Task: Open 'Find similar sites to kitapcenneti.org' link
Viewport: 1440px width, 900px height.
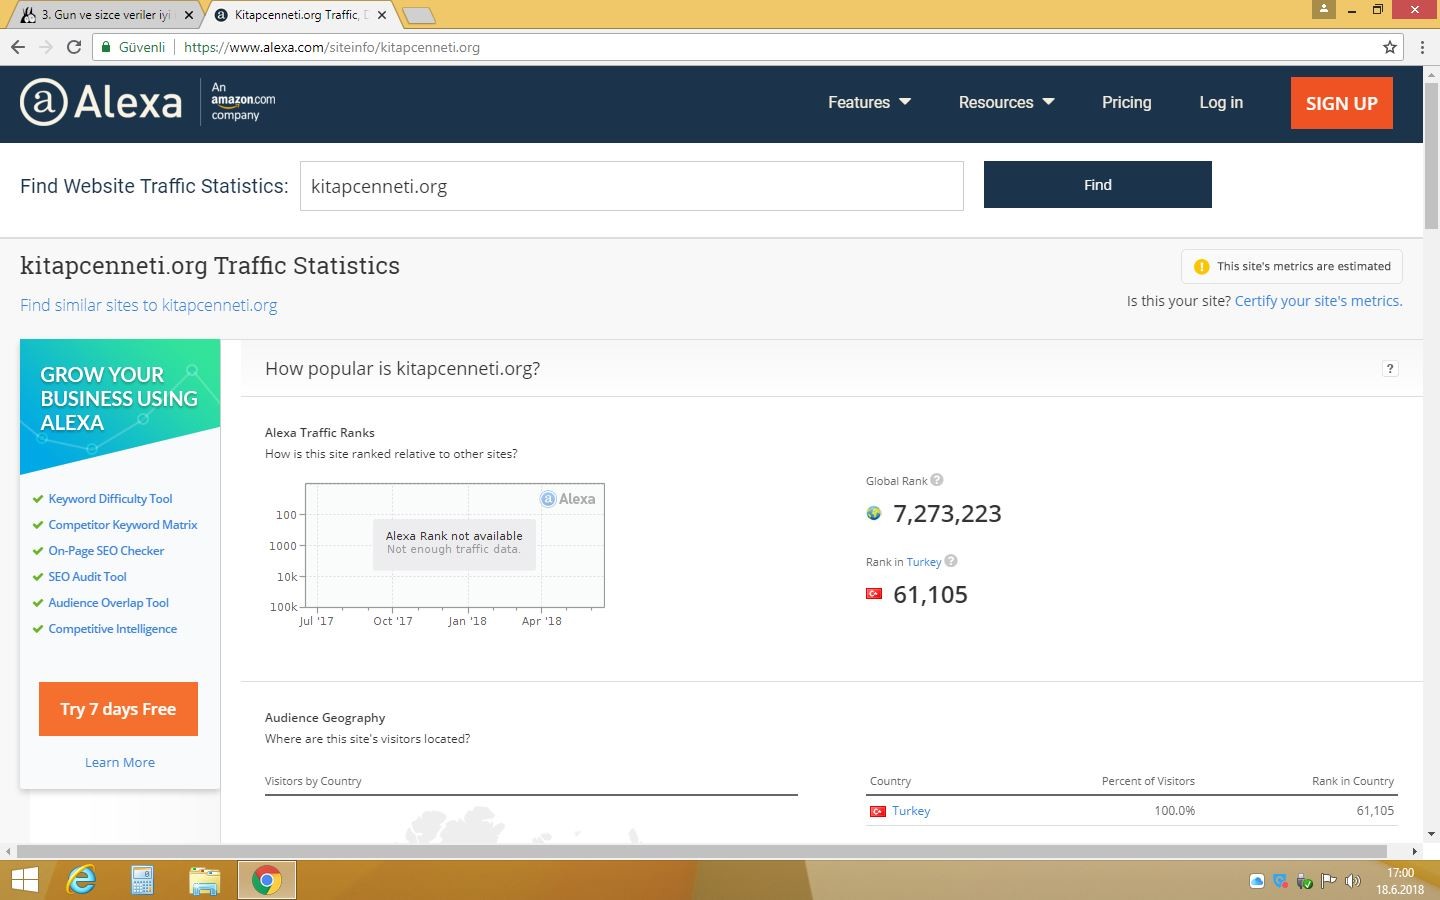Action: click(149, 305)
